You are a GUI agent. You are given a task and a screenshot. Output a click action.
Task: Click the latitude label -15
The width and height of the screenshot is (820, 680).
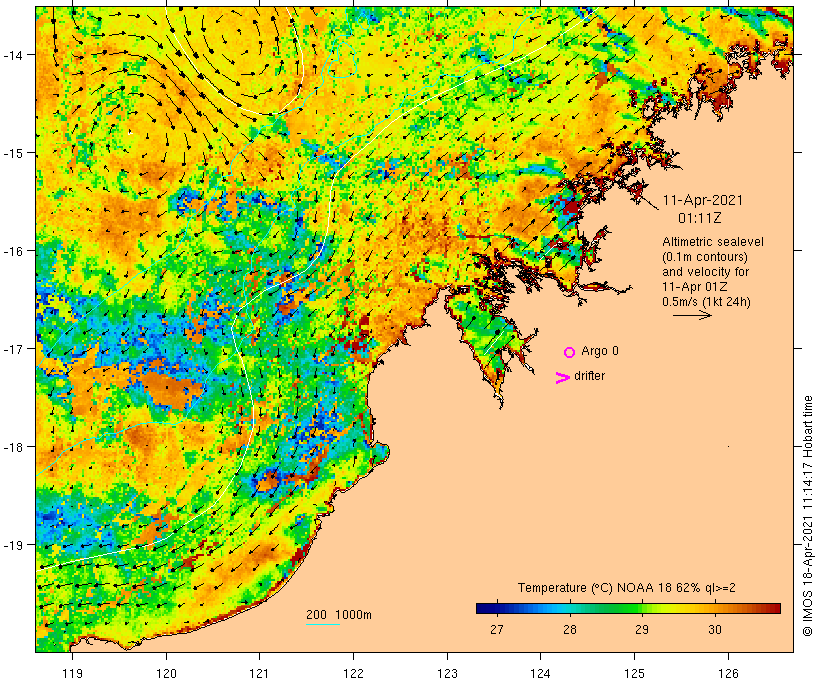coord(13,153)
